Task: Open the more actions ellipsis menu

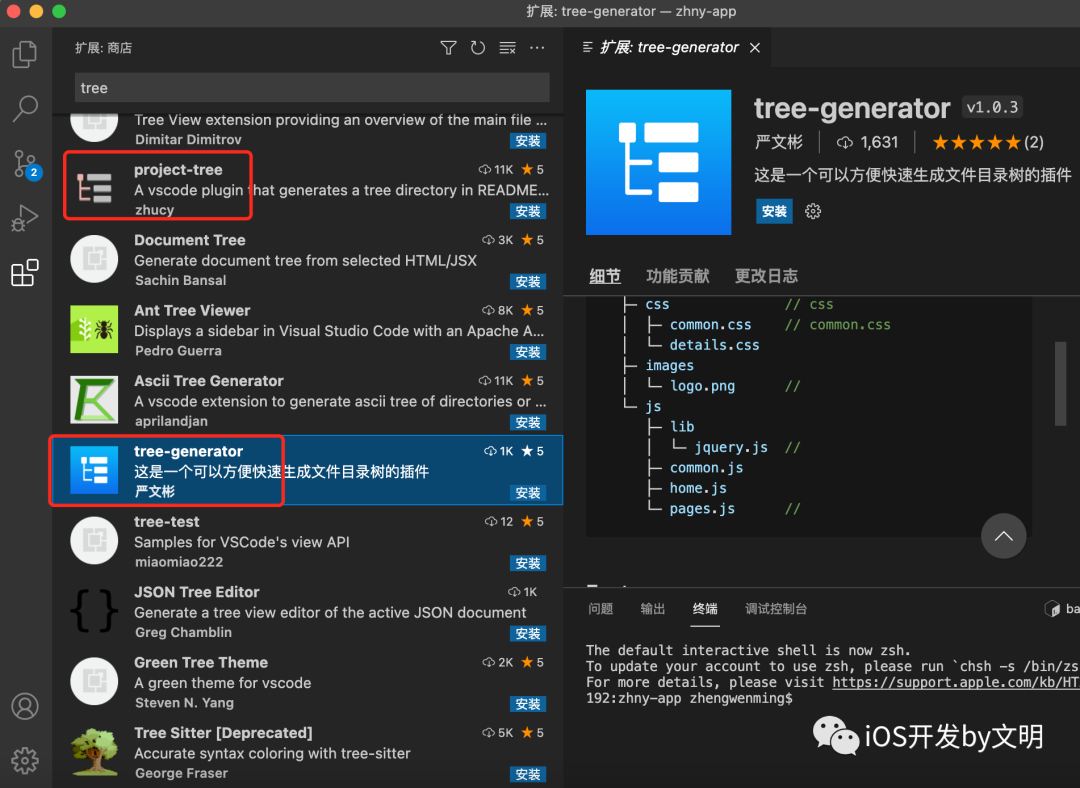Action: click(537, 48)
